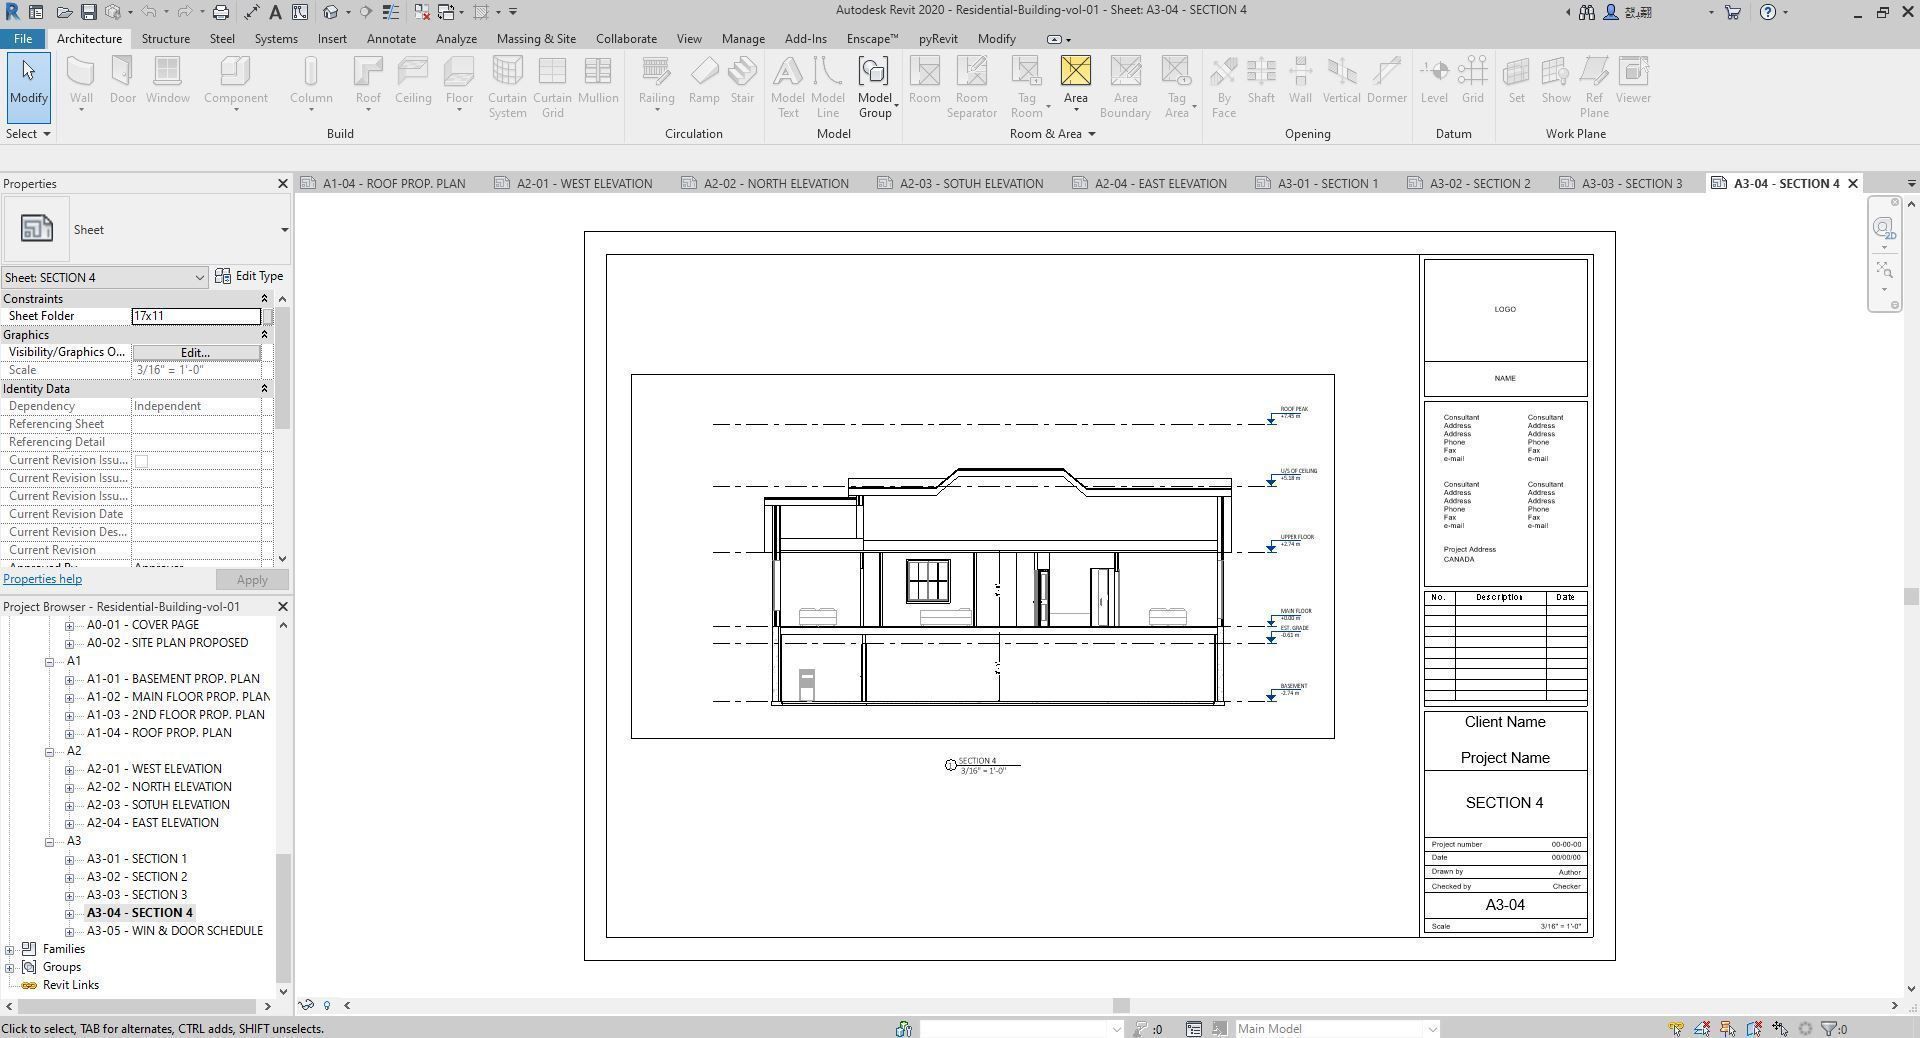Viewport: 1920px width, 1038px height.
Task: Click the Edit Type button
Action: (249, 276)
